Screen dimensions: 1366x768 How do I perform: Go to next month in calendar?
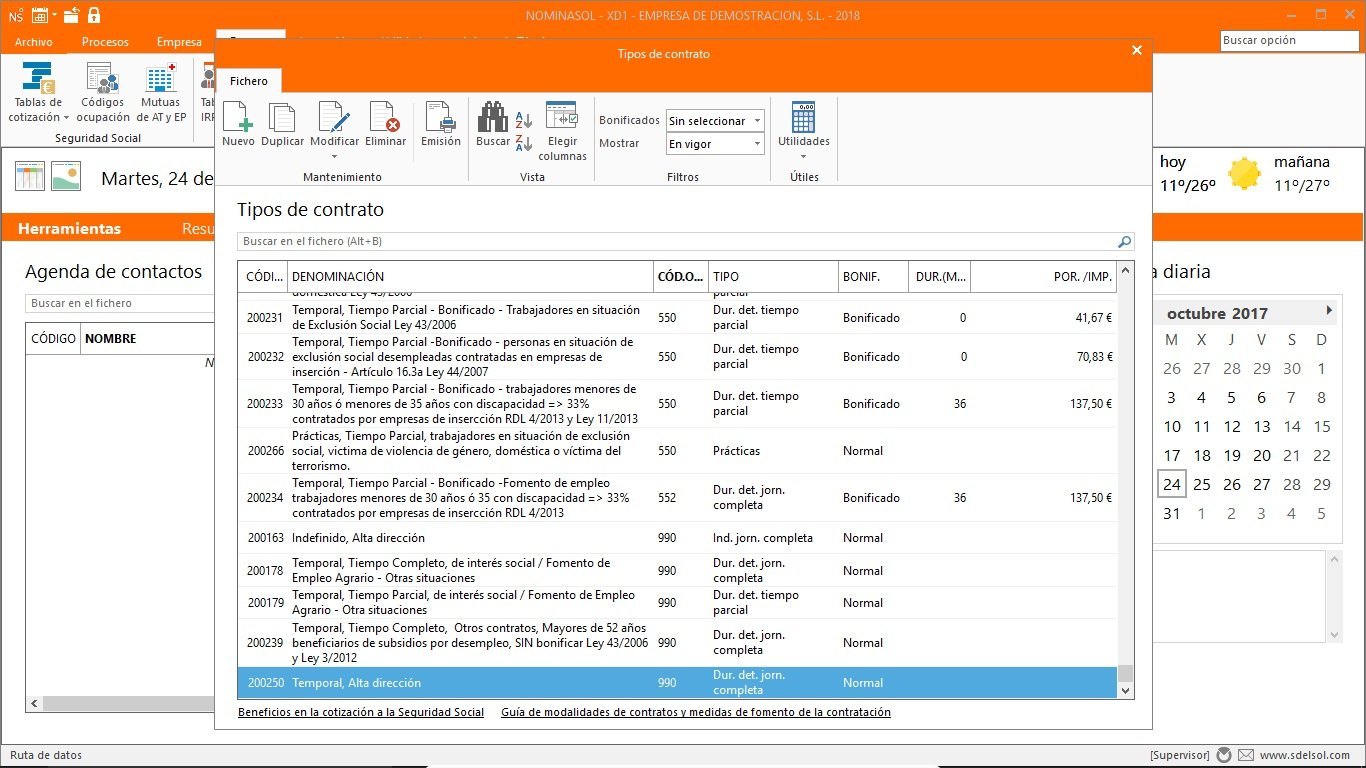[x=1329, y=311]
